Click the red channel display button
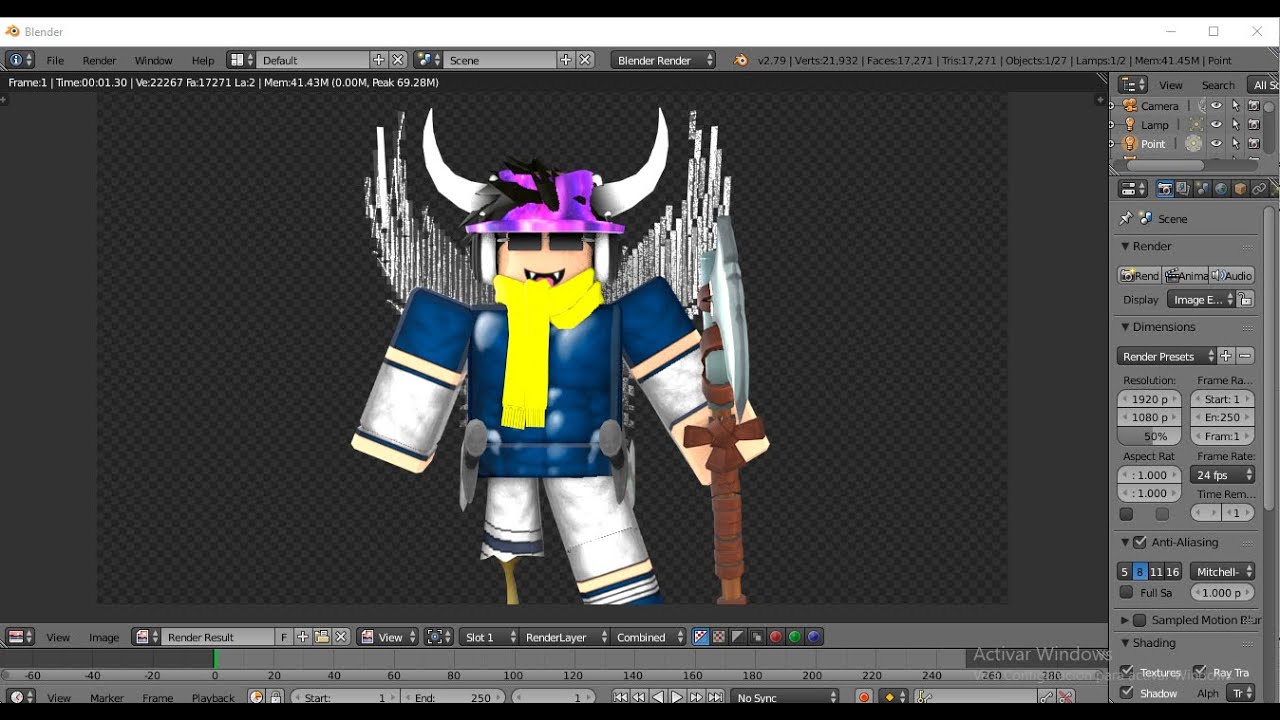 [x=776, y=637]
